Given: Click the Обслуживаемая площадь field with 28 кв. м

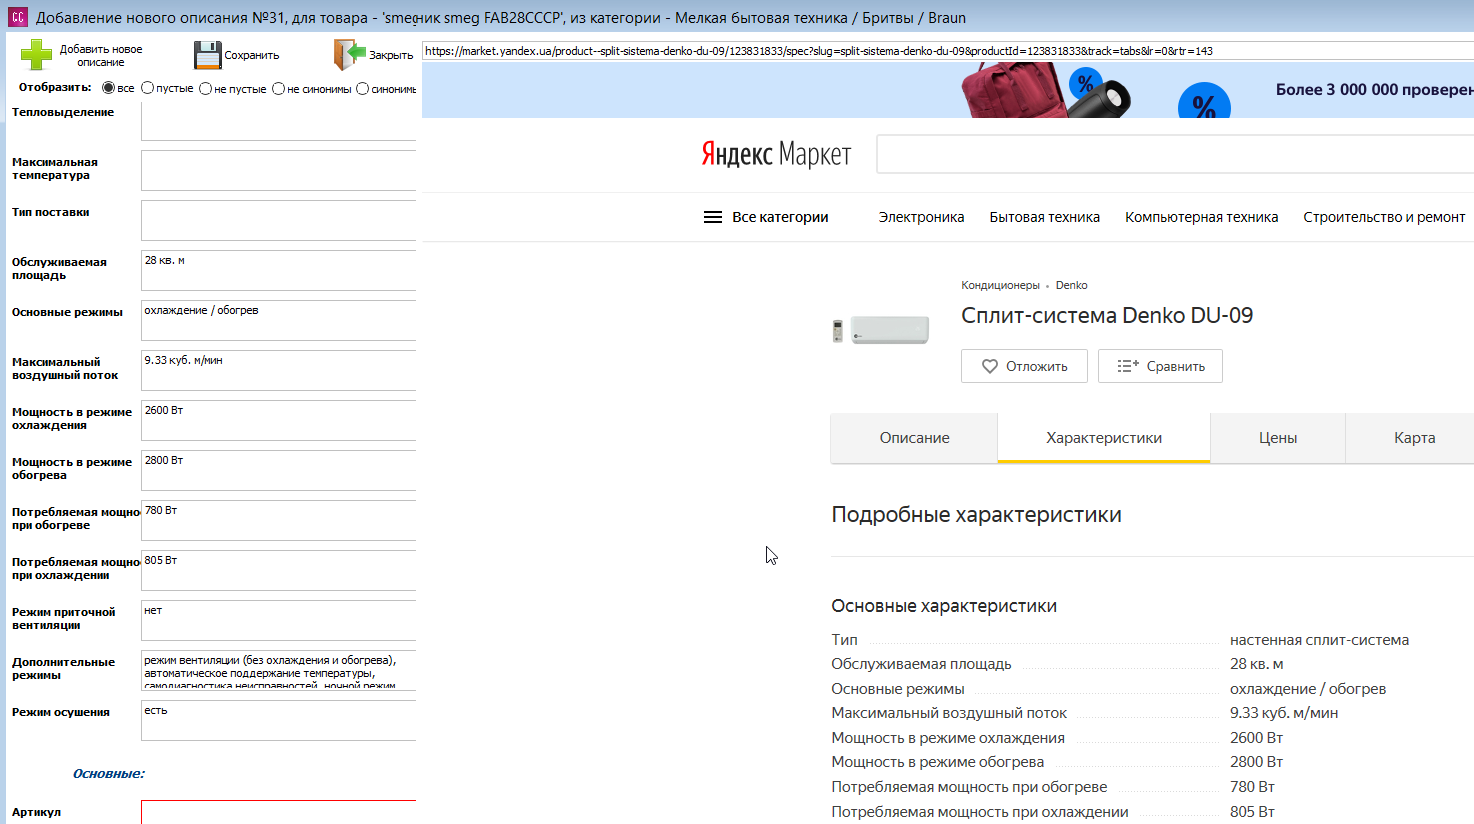Looking at the screenshot, I should point(279,270).
